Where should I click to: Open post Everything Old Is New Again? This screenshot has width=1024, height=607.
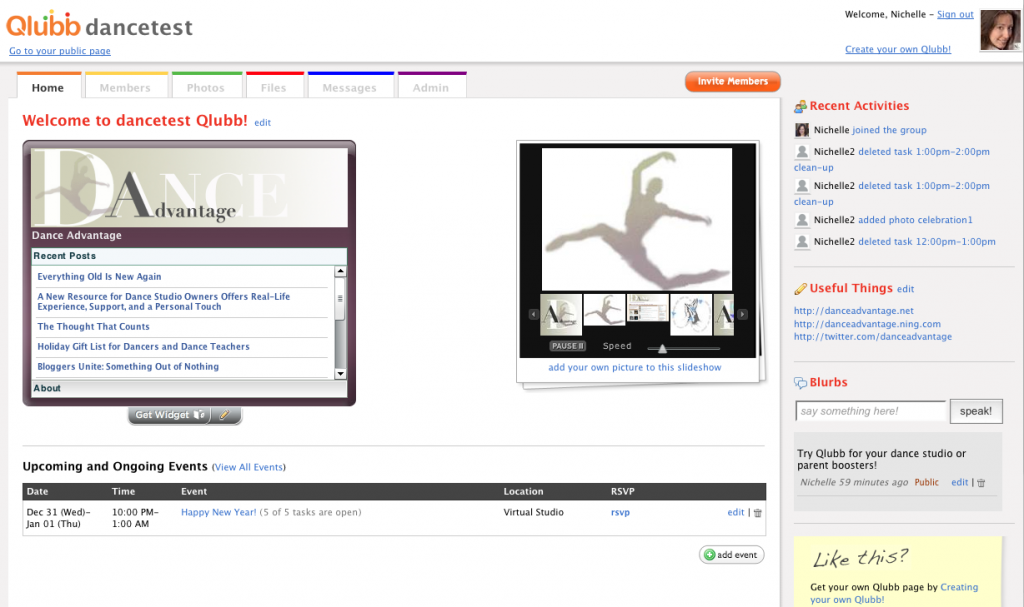[x=99, y=277]
